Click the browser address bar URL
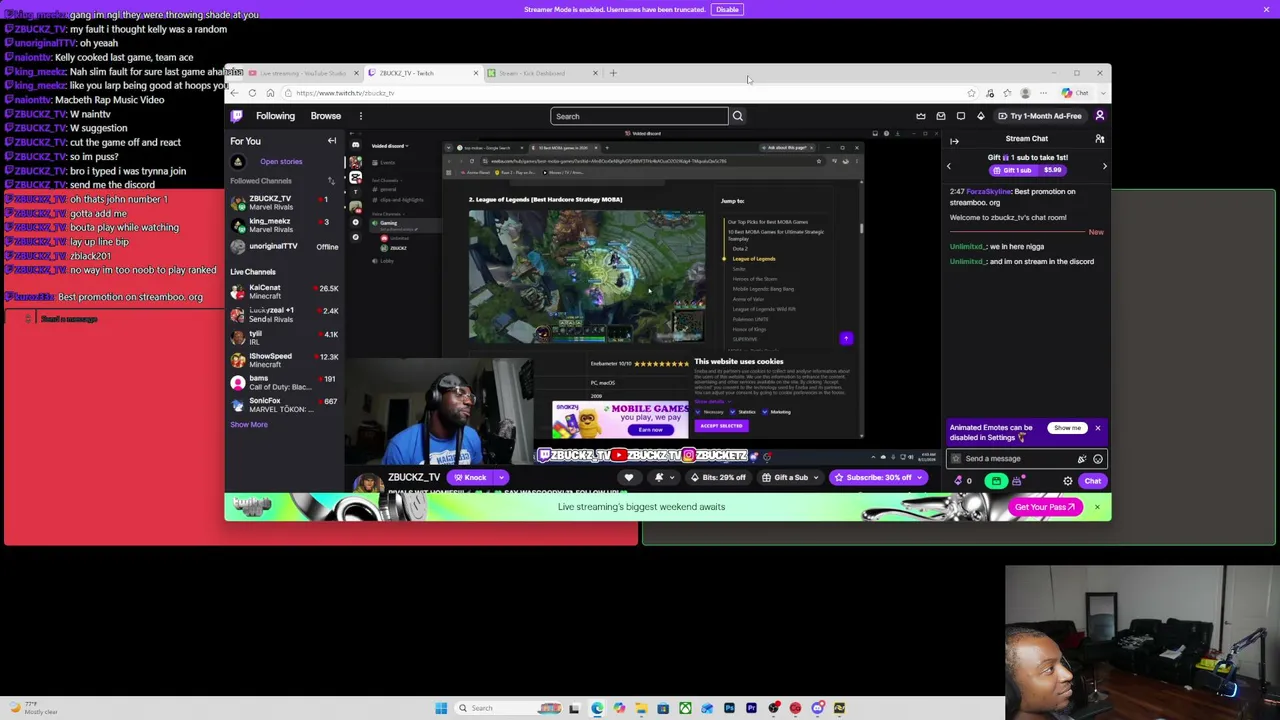 [x=345, y=93]
